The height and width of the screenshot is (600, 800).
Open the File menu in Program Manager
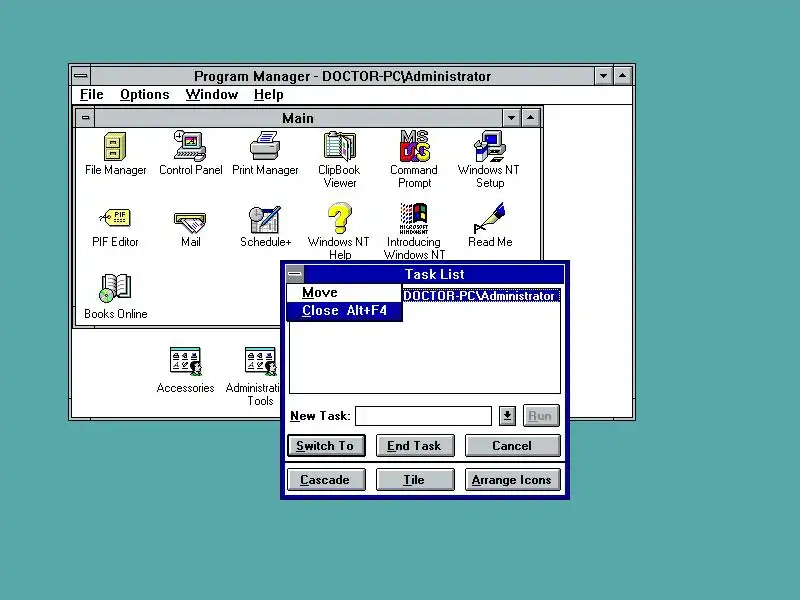91,94
